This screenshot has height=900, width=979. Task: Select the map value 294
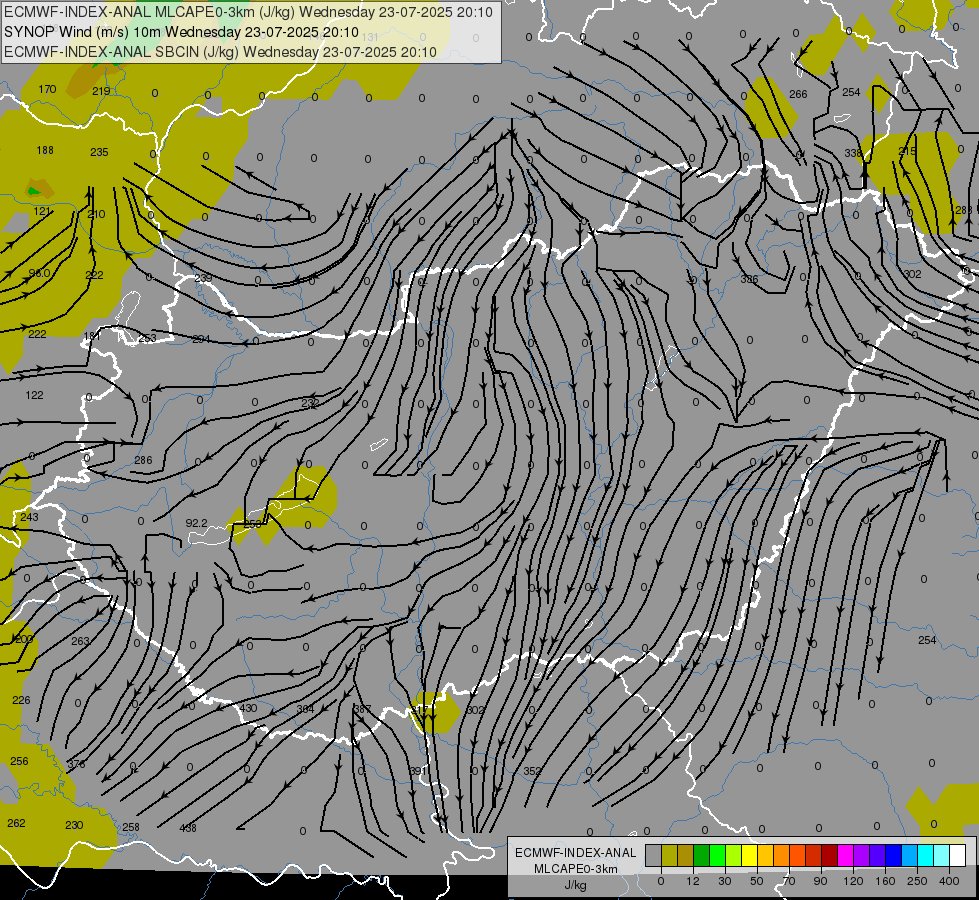[201, 339]
